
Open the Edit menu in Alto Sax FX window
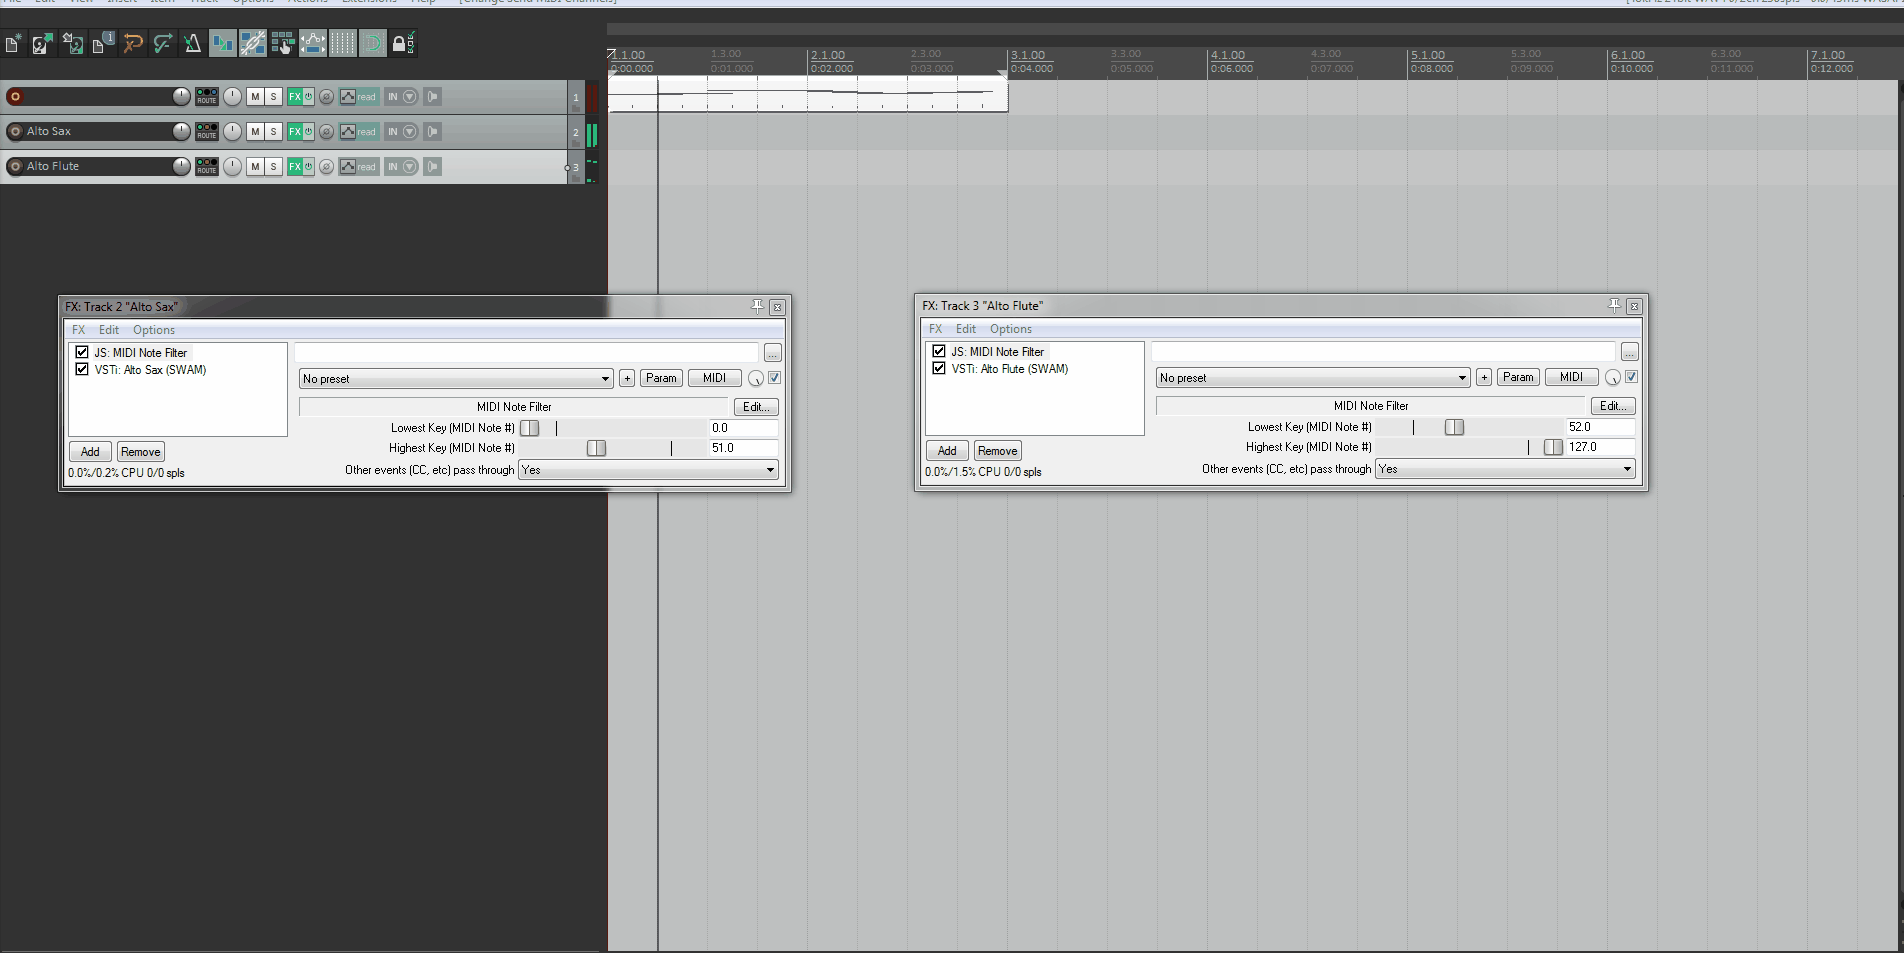pos(109,330)
